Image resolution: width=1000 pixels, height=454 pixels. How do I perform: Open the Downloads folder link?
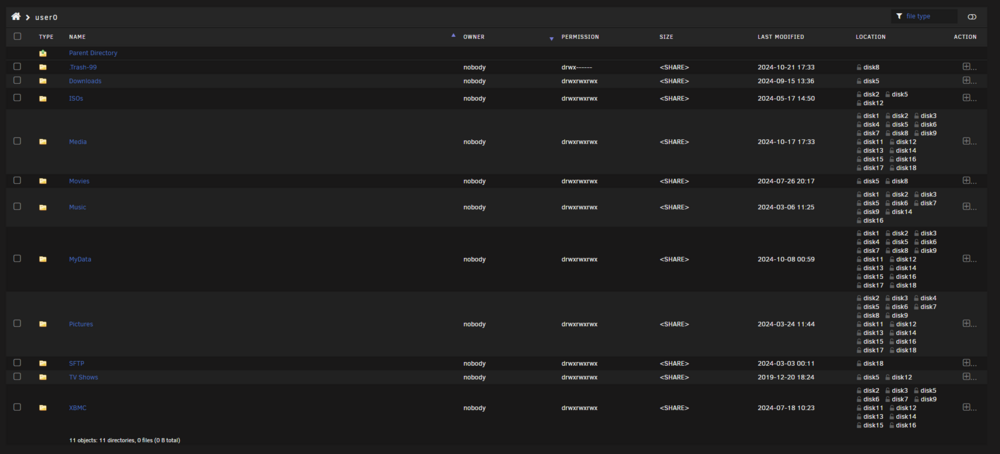coord(85,81)
